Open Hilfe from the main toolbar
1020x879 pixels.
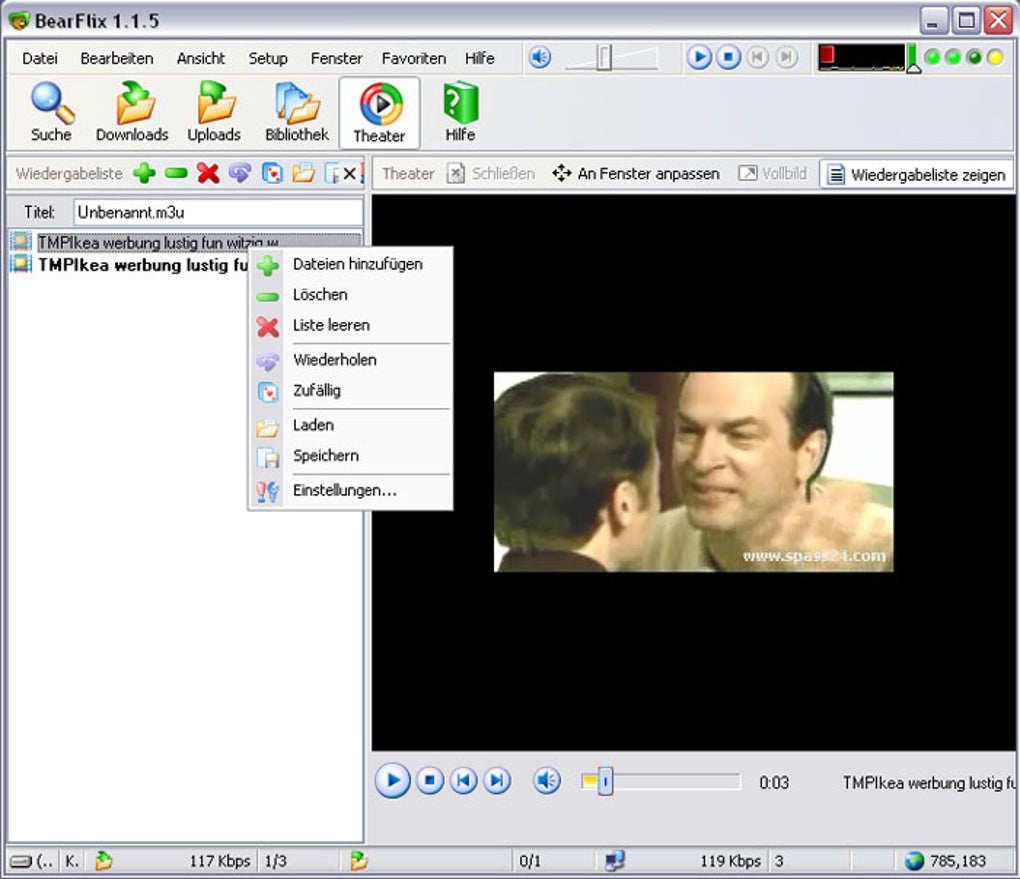[x=461, y=113]
